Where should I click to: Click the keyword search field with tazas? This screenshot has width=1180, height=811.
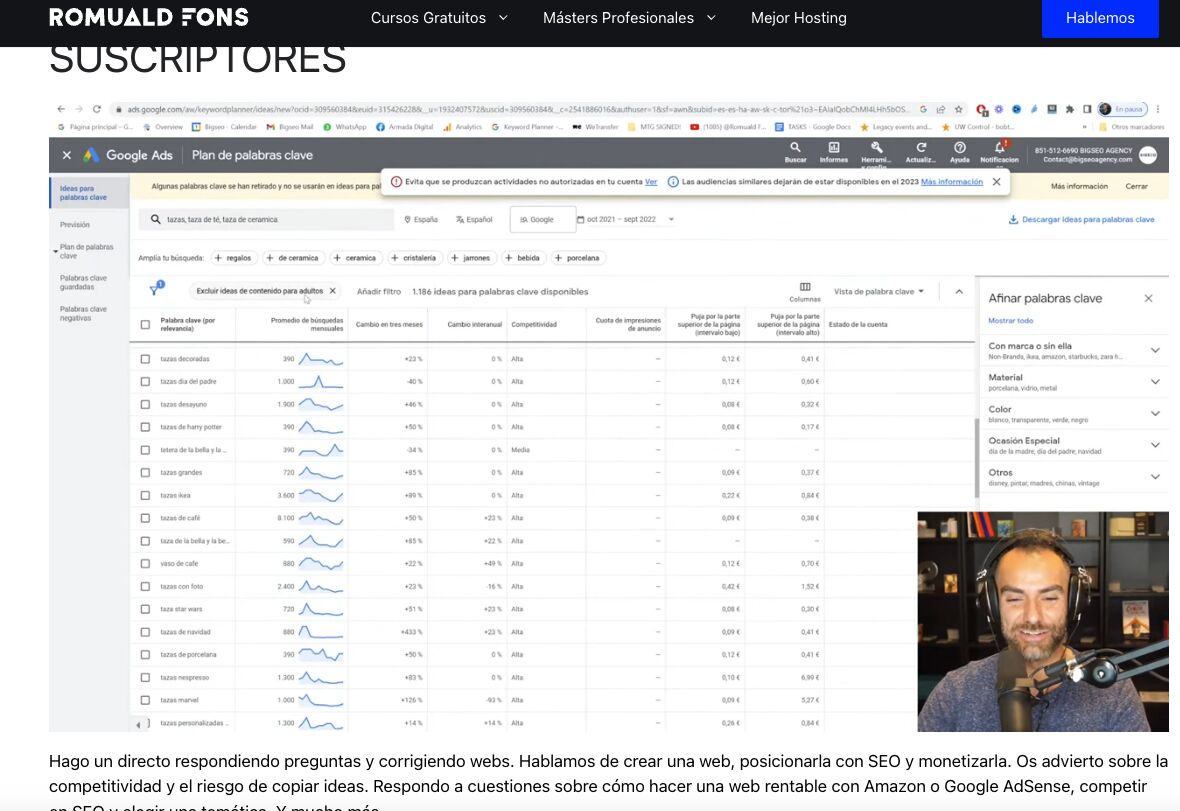pyautogui.click(x=270, y=220)
